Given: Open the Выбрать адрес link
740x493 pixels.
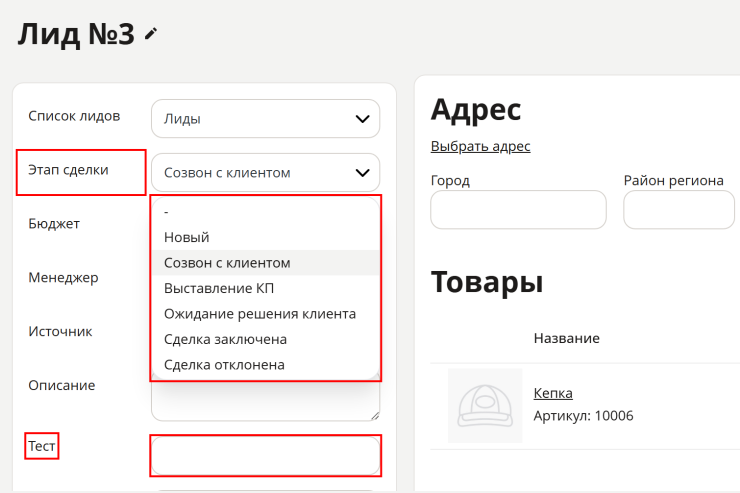Looking at the screenshot, I should 480,146.
